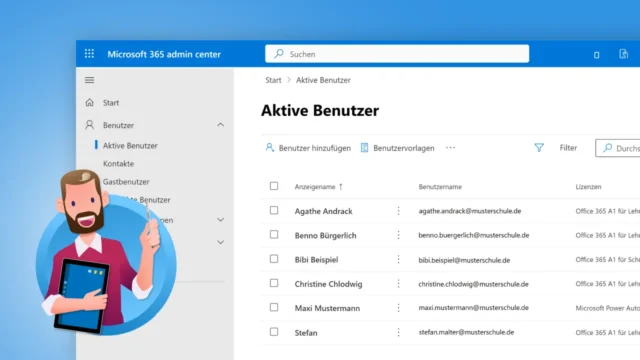Image resolution: width=640 pixels, height=360 pixels.
Task: Open more actions for Benno Bürgerlich
Action: (x=398, y=235)
